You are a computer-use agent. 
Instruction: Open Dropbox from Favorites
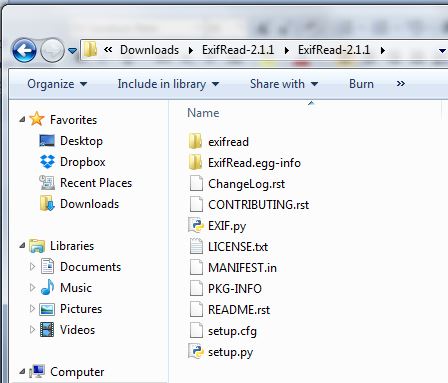pos(83,162)
